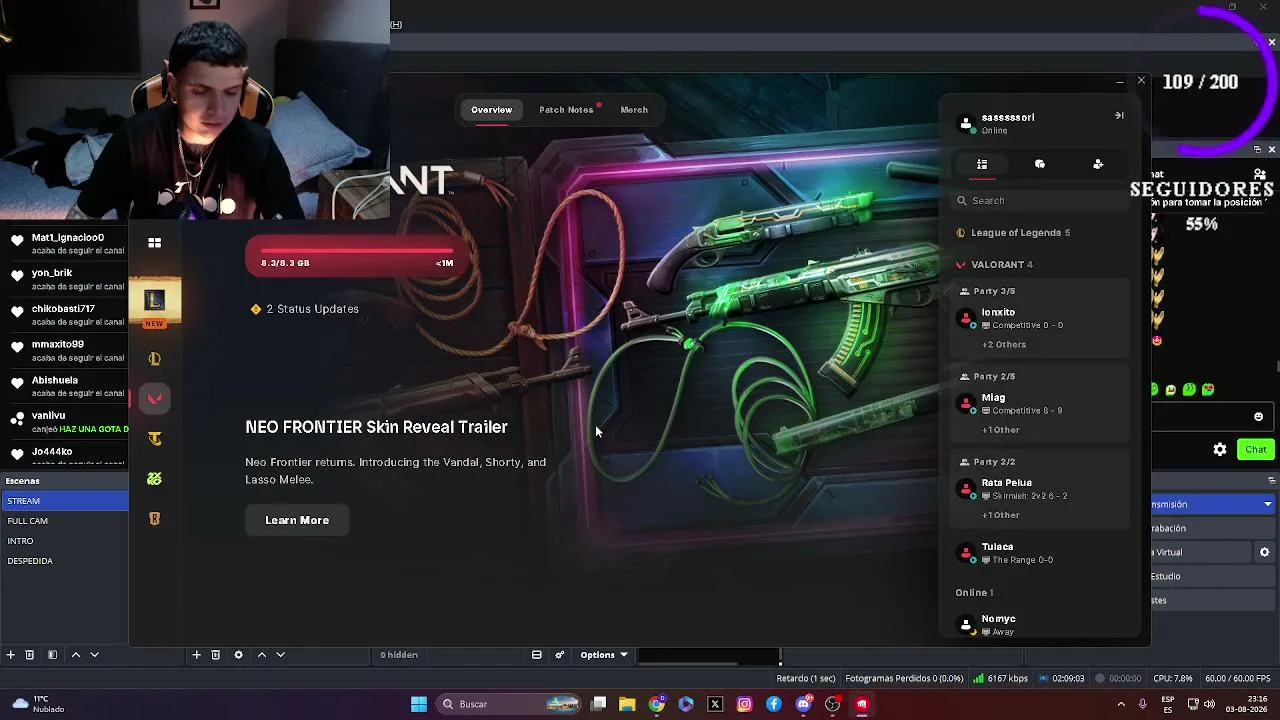Open the chat settings gear
The image size is (1280, 720).
tap(1220, 450)
